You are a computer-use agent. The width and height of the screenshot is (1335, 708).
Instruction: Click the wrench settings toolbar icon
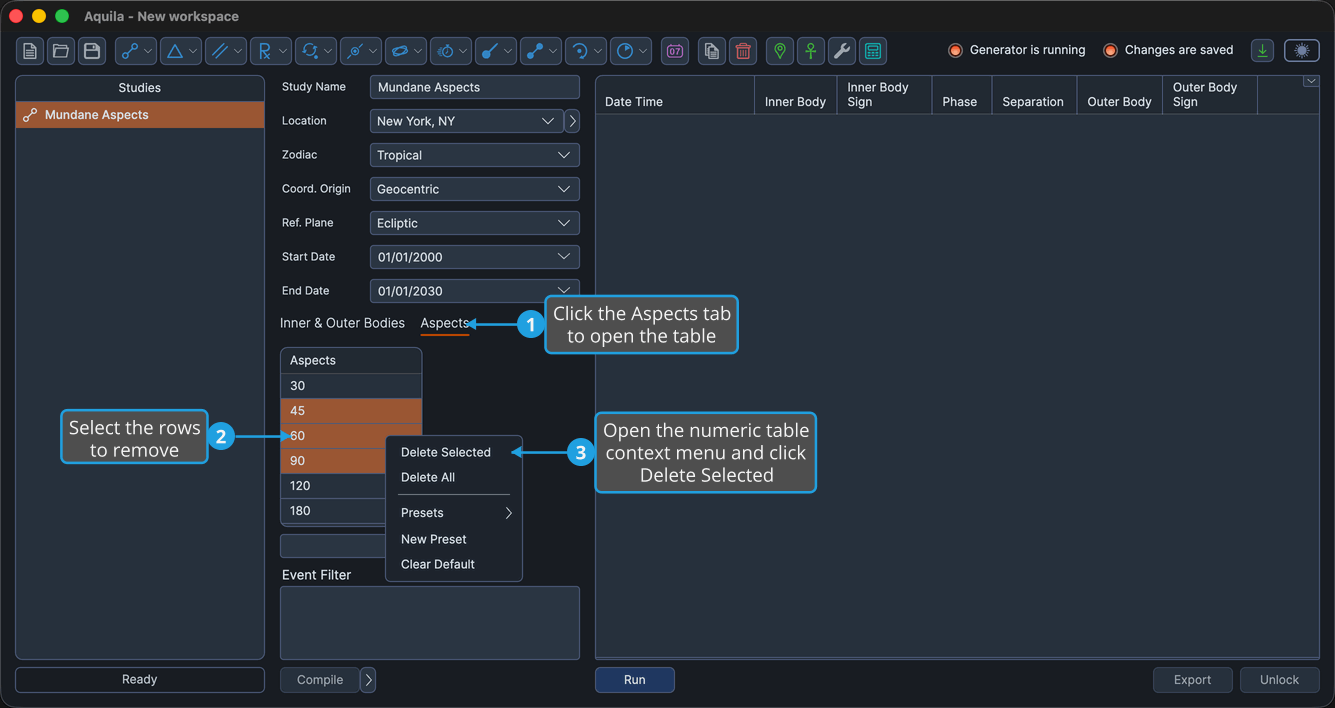[x=842, y=51]
